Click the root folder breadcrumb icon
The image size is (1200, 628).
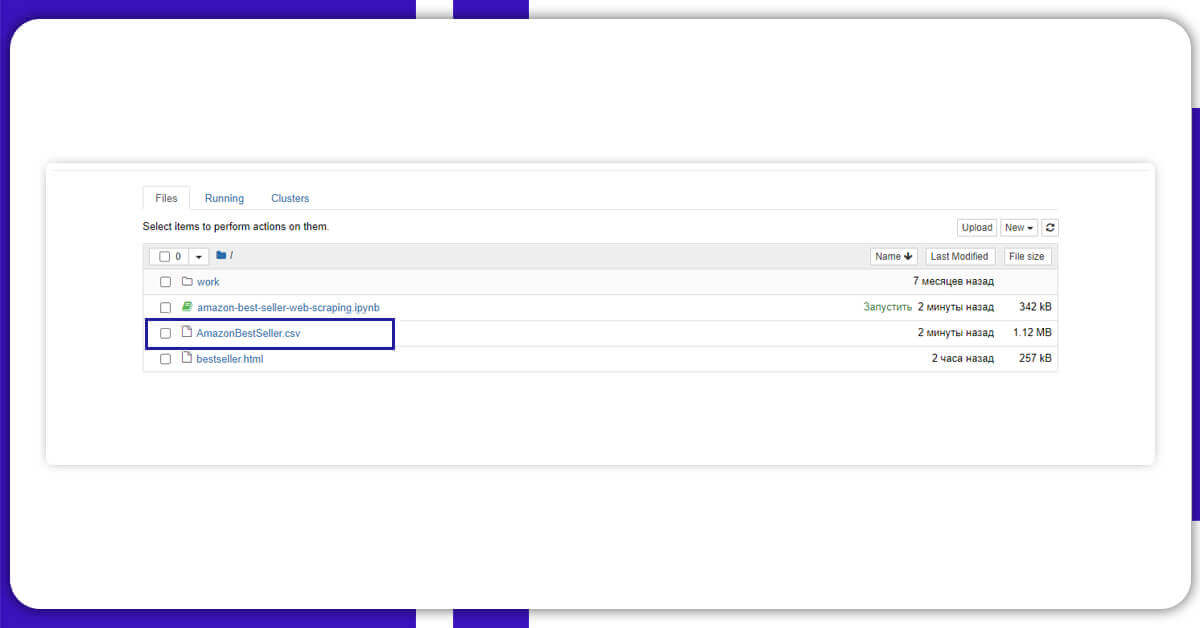[x=221, y=255]
